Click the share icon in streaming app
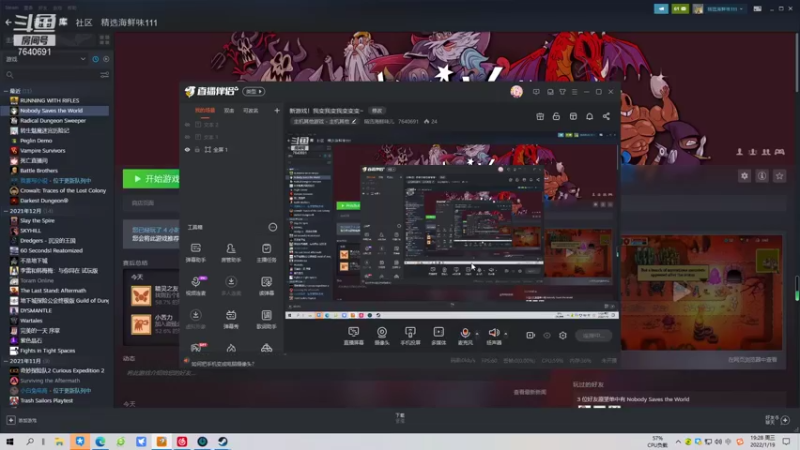Viewport: 800px width, 450px height. [x=606, y=116]
